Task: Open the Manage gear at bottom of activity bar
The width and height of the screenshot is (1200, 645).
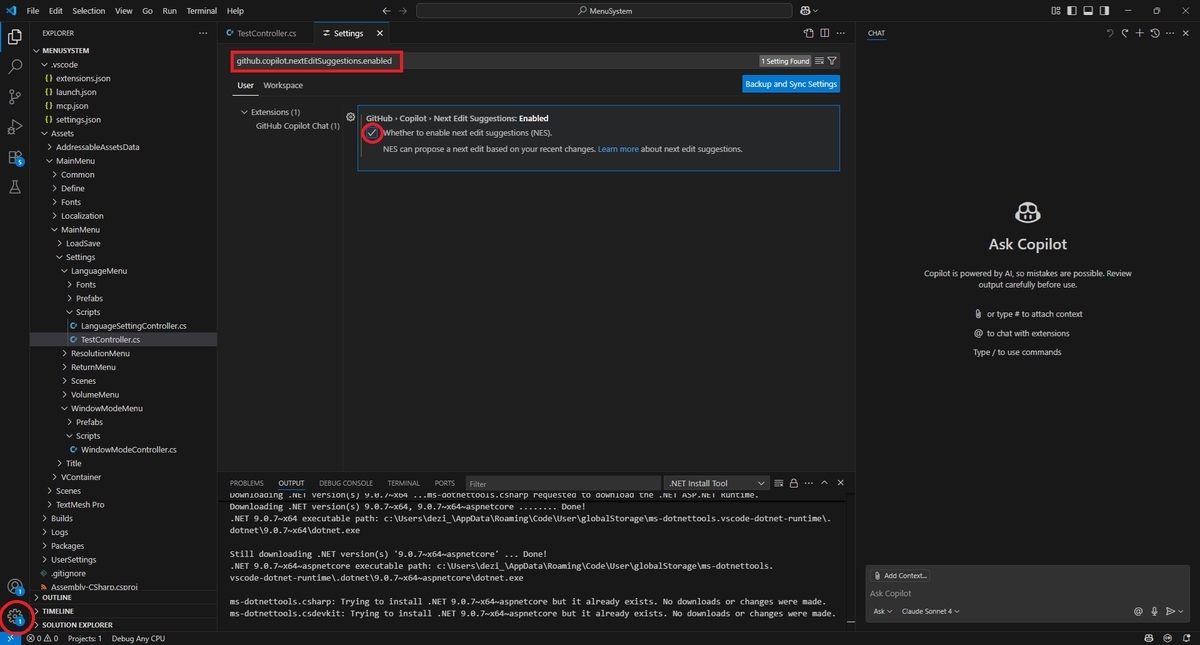Action: click(15, 617)
